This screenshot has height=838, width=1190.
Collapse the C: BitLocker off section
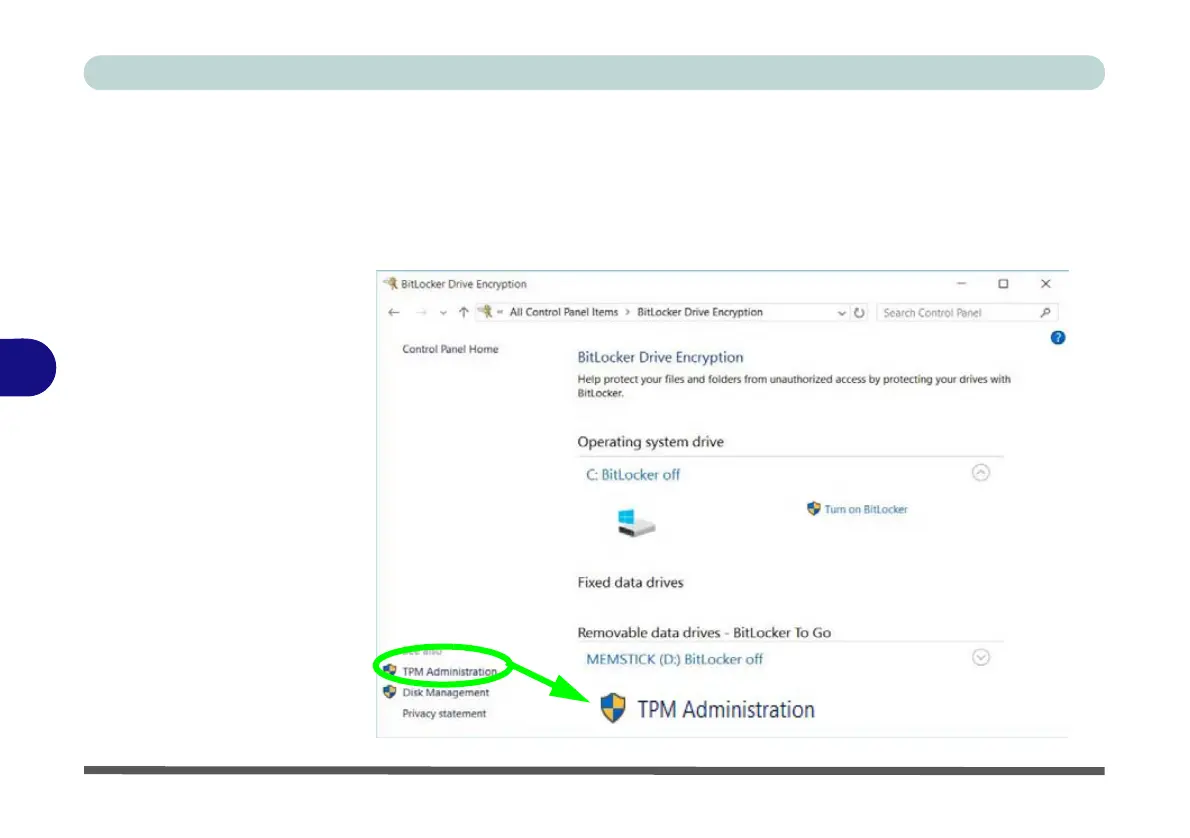pos(981,473)
